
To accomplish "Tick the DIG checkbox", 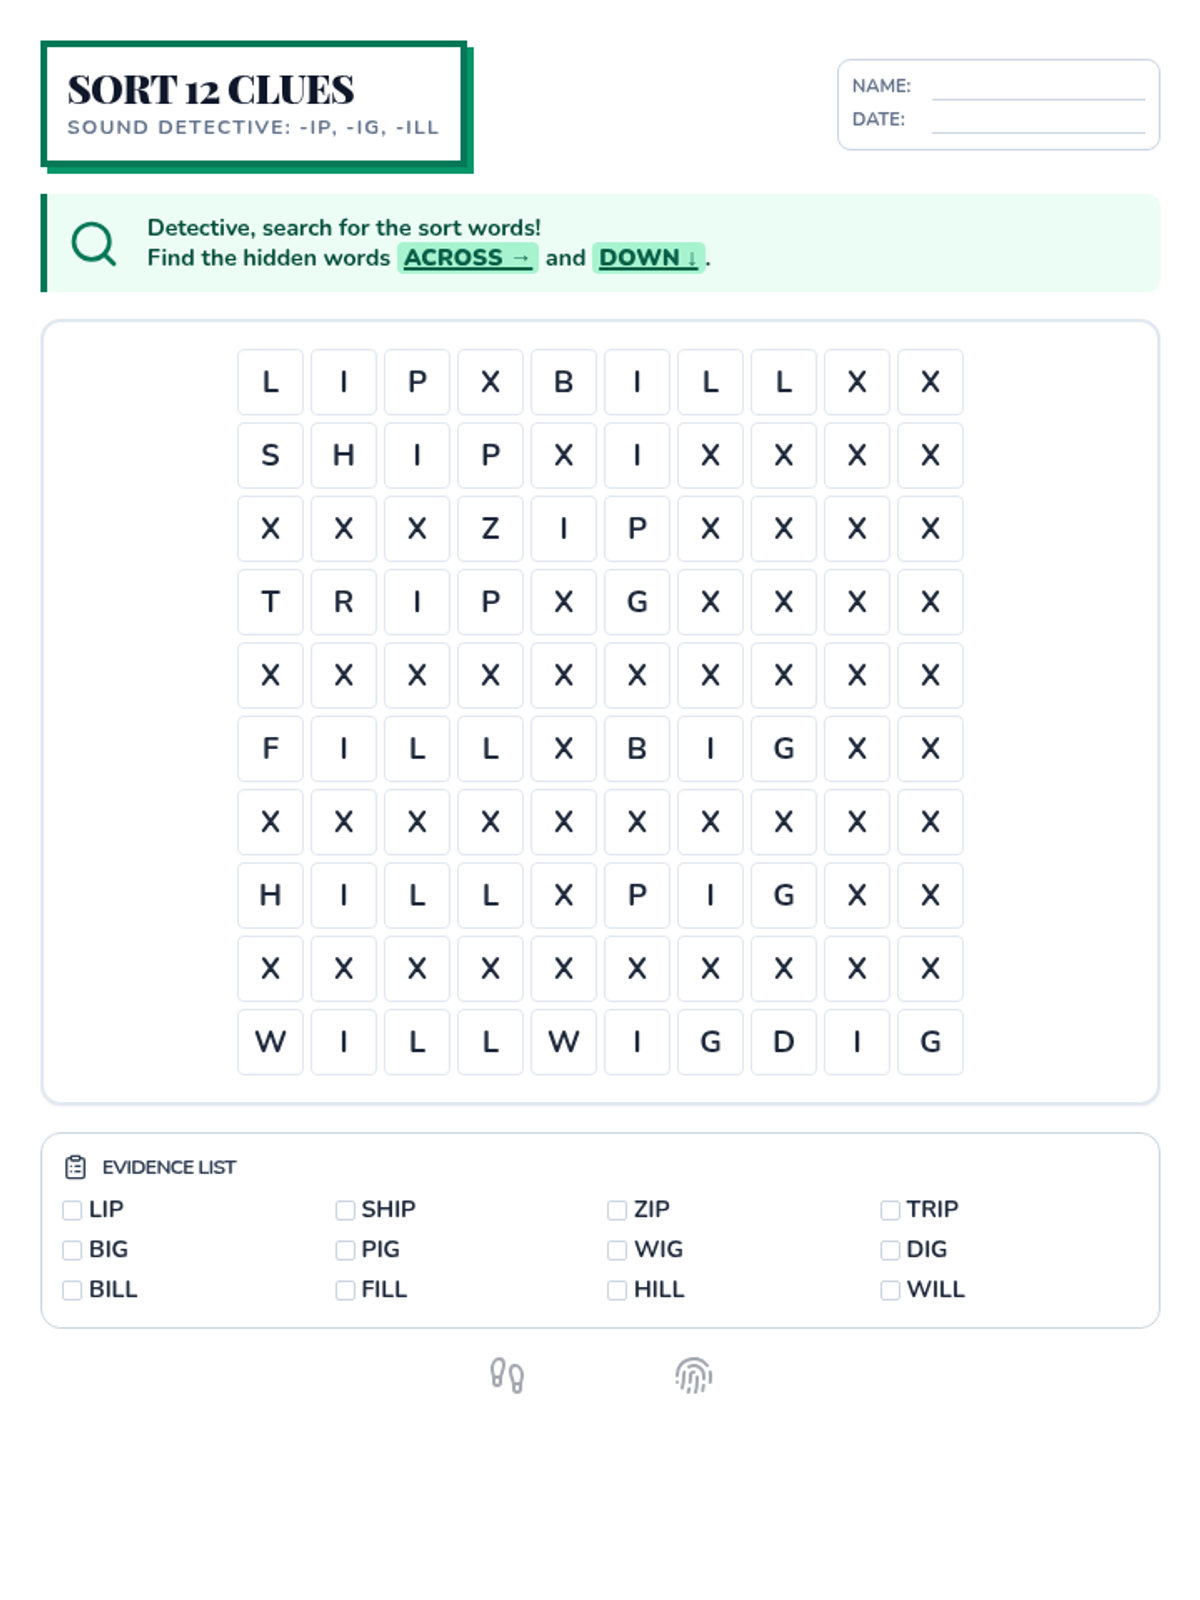I will coord(890,1250).
